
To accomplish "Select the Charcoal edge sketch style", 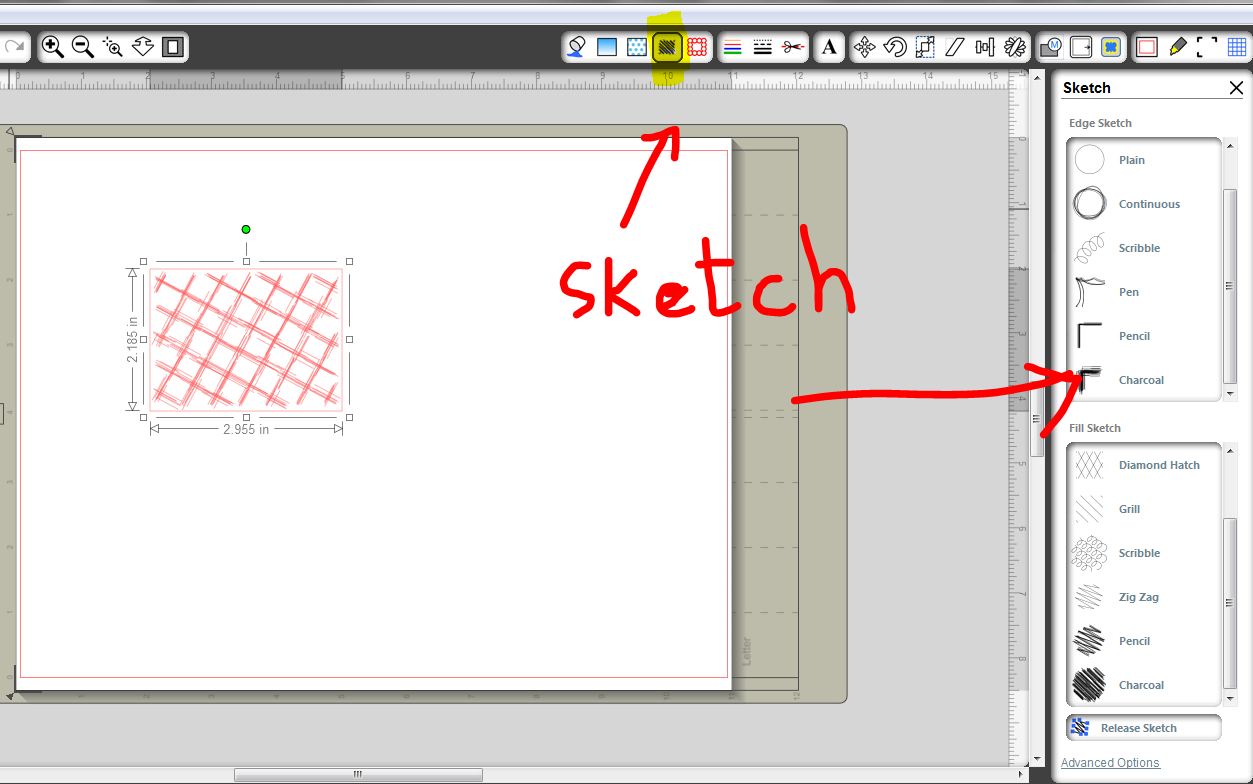I will tap(1140, 380).
